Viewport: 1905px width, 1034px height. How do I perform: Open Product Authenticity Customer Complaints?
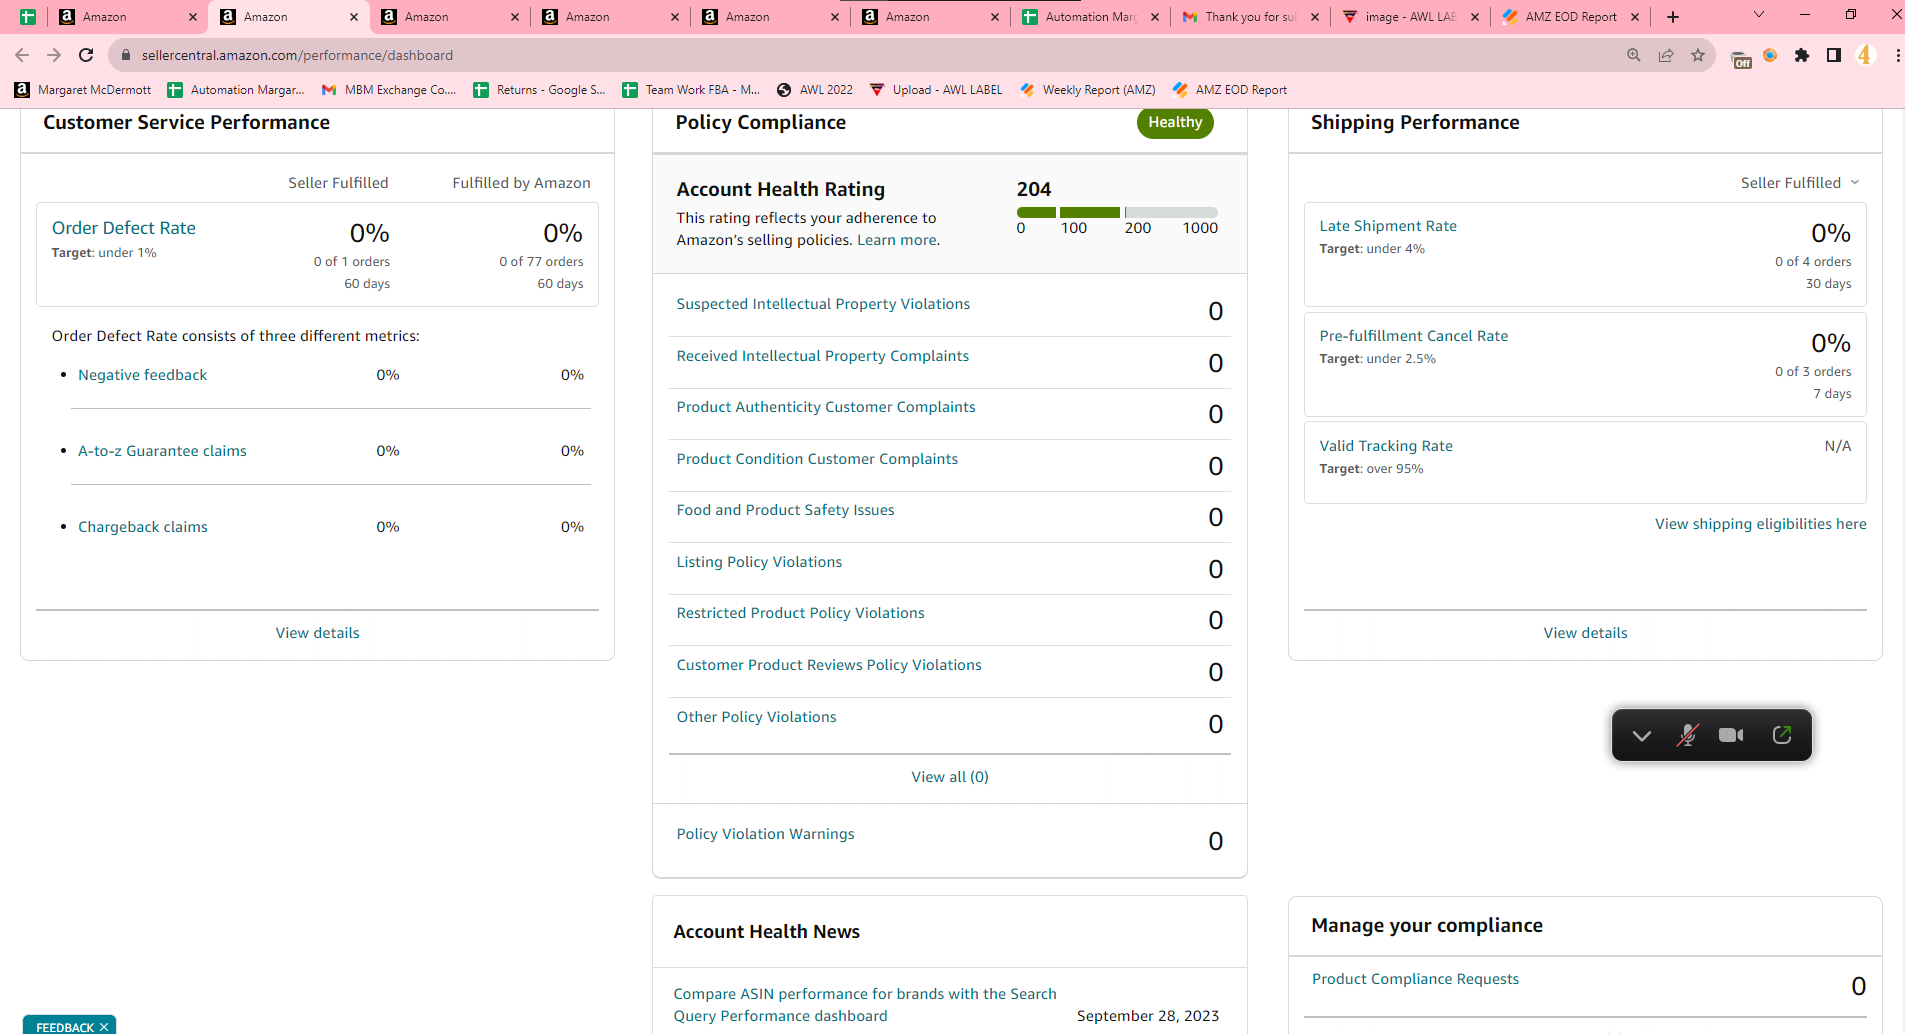(826, 407)
